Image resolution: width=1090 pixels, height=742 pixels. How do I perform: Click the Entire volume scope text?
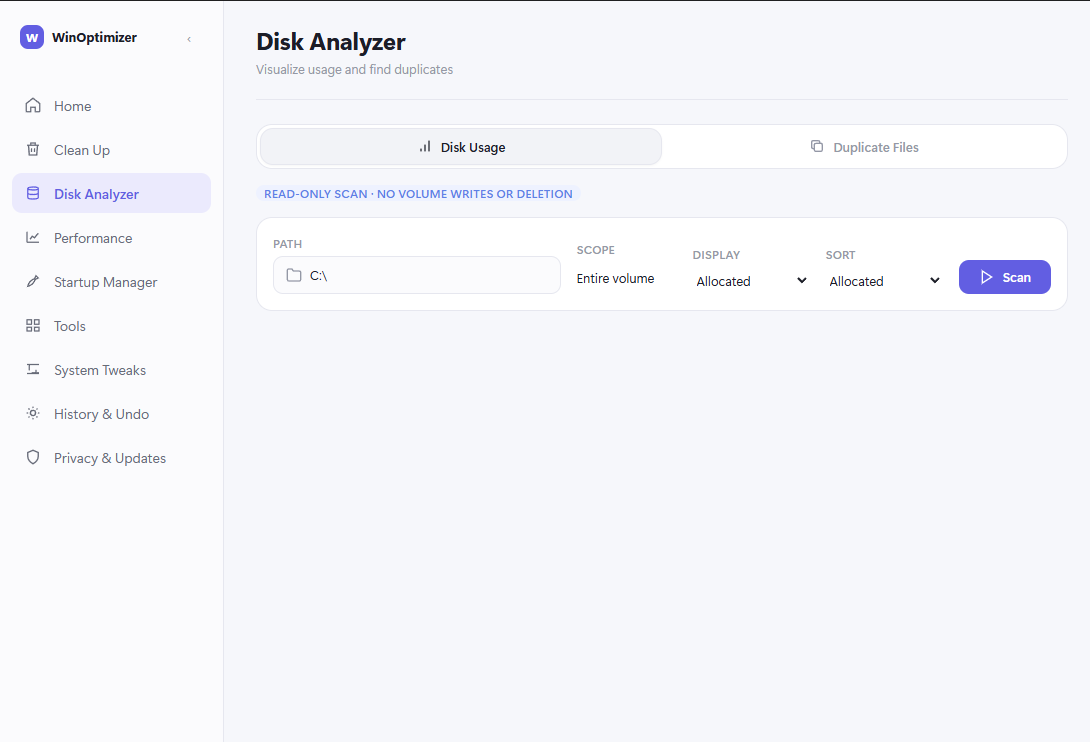615,278
